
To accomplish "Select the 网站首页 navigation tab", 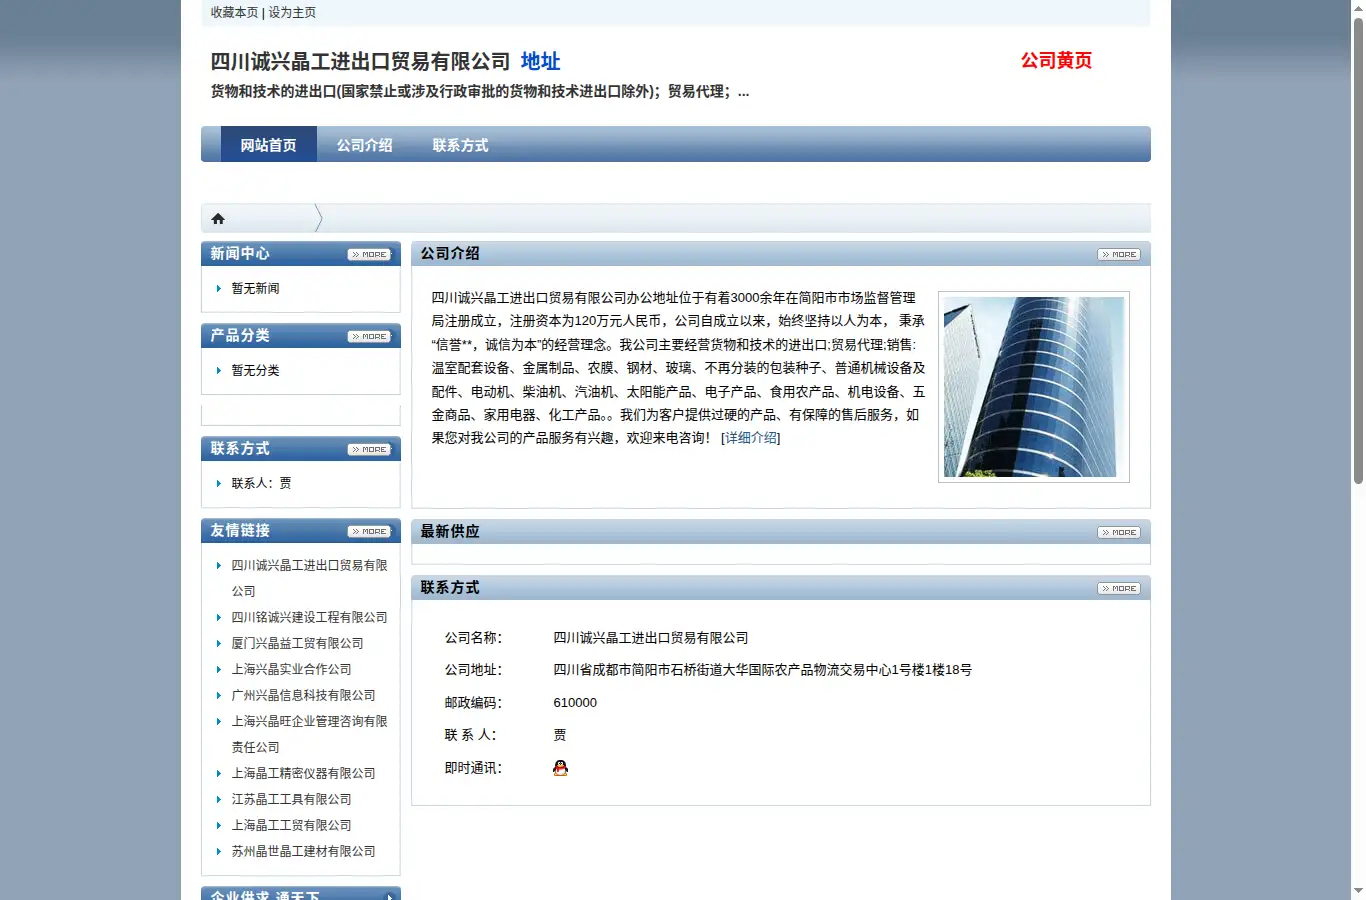I will click(269, 145).
